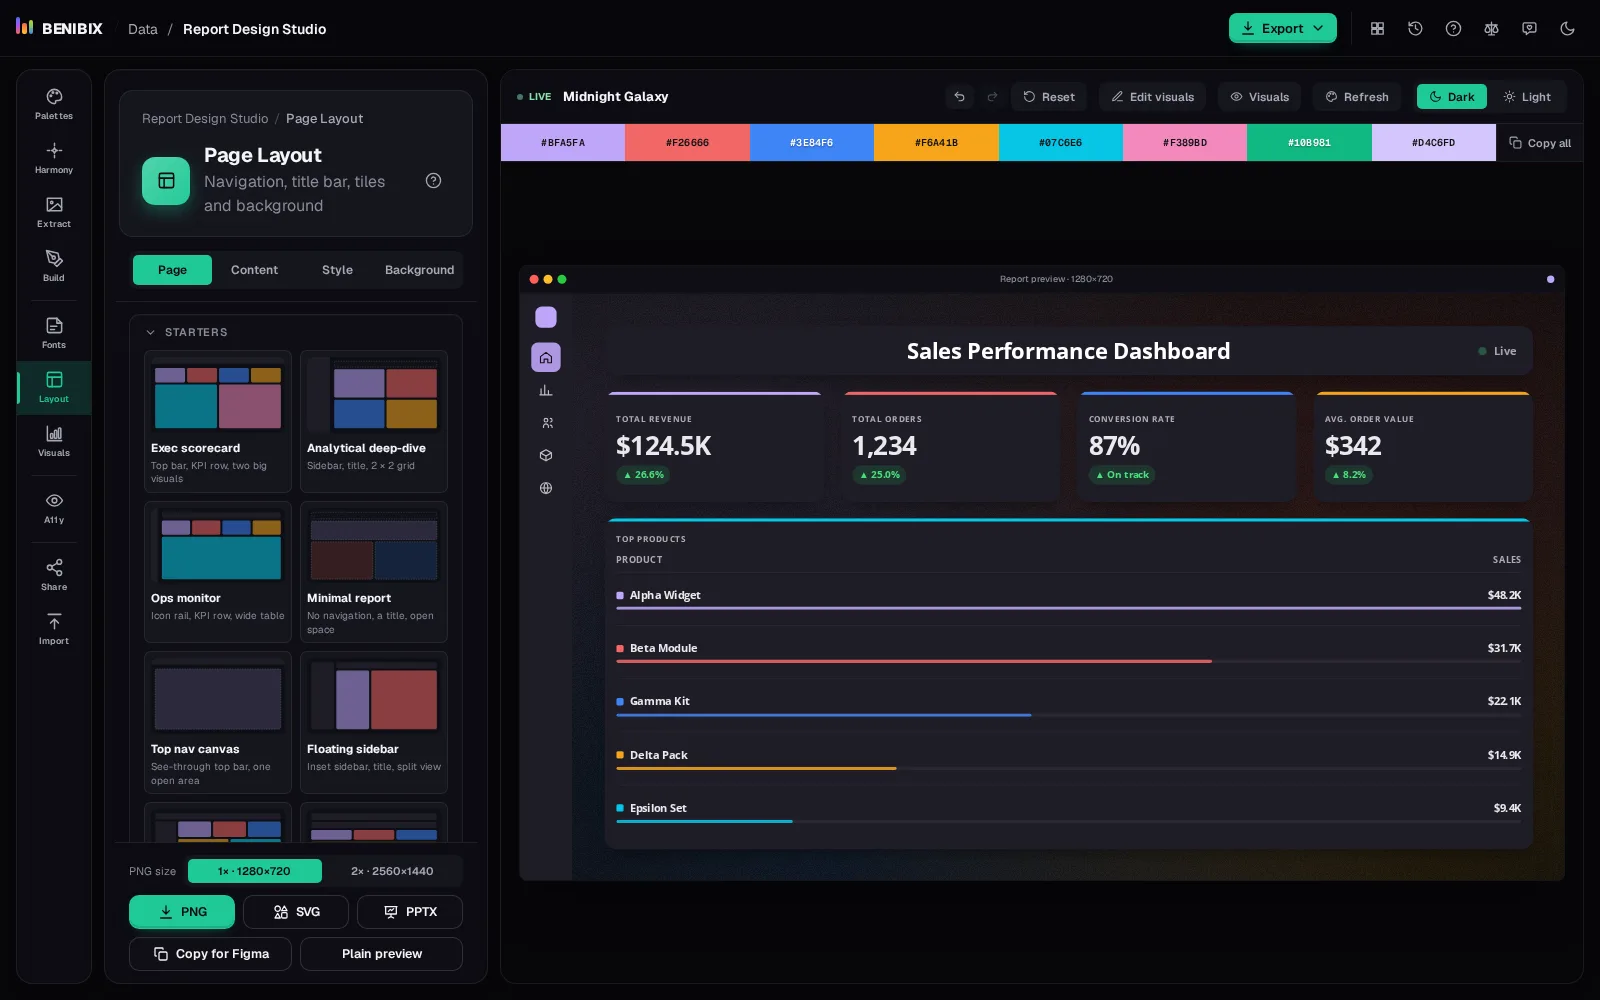Open the Export dropdown
The height and width of the screenshot is (1000, 1600).
(x=1283, y=29)
